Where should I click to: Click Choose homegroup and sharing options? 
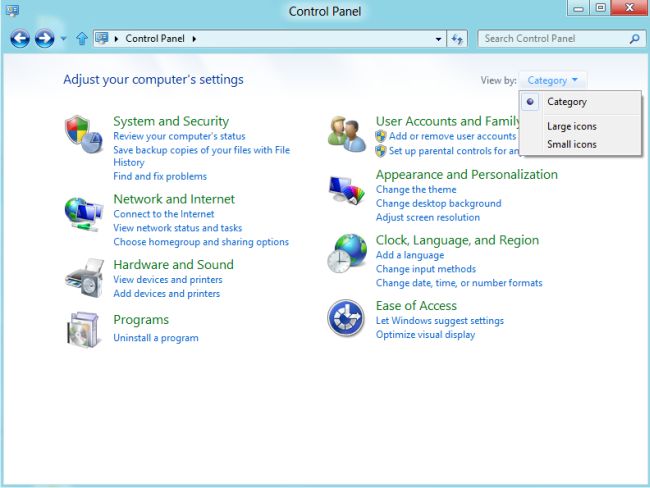click(201, 242)
